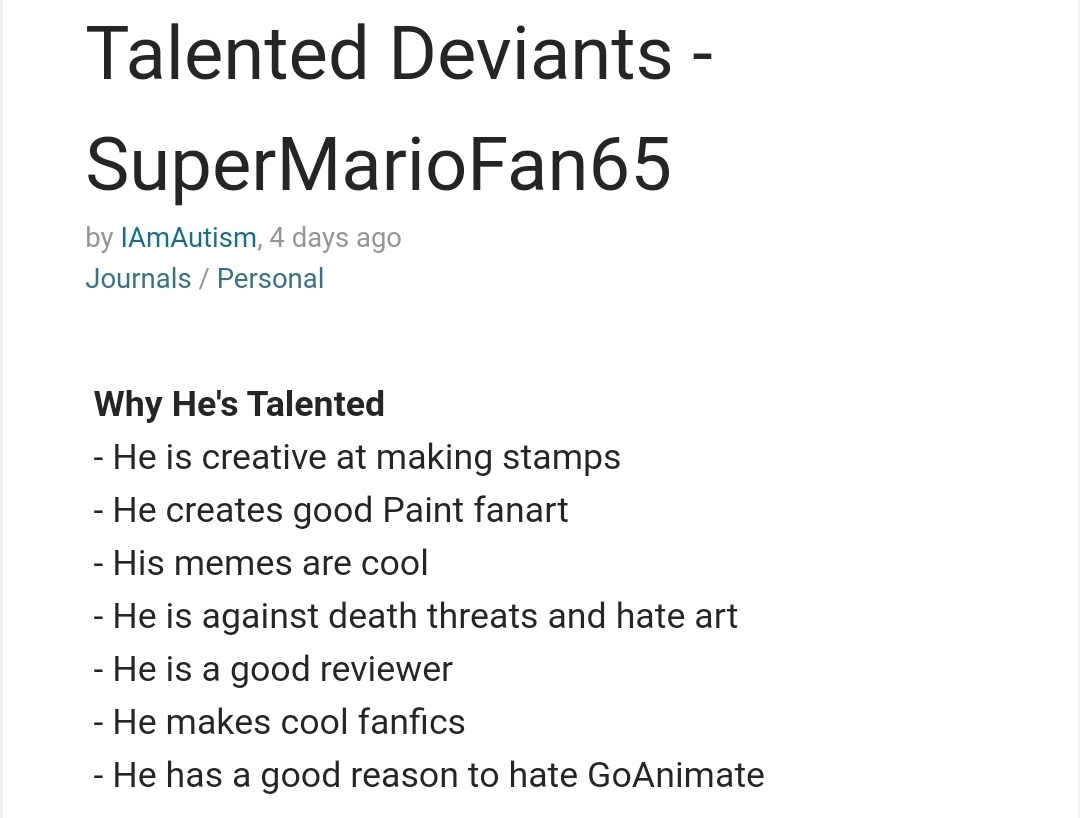The image size is (1080, 818).
Task: Click the "He is a good reviewer" line
Action: (273, 670)
